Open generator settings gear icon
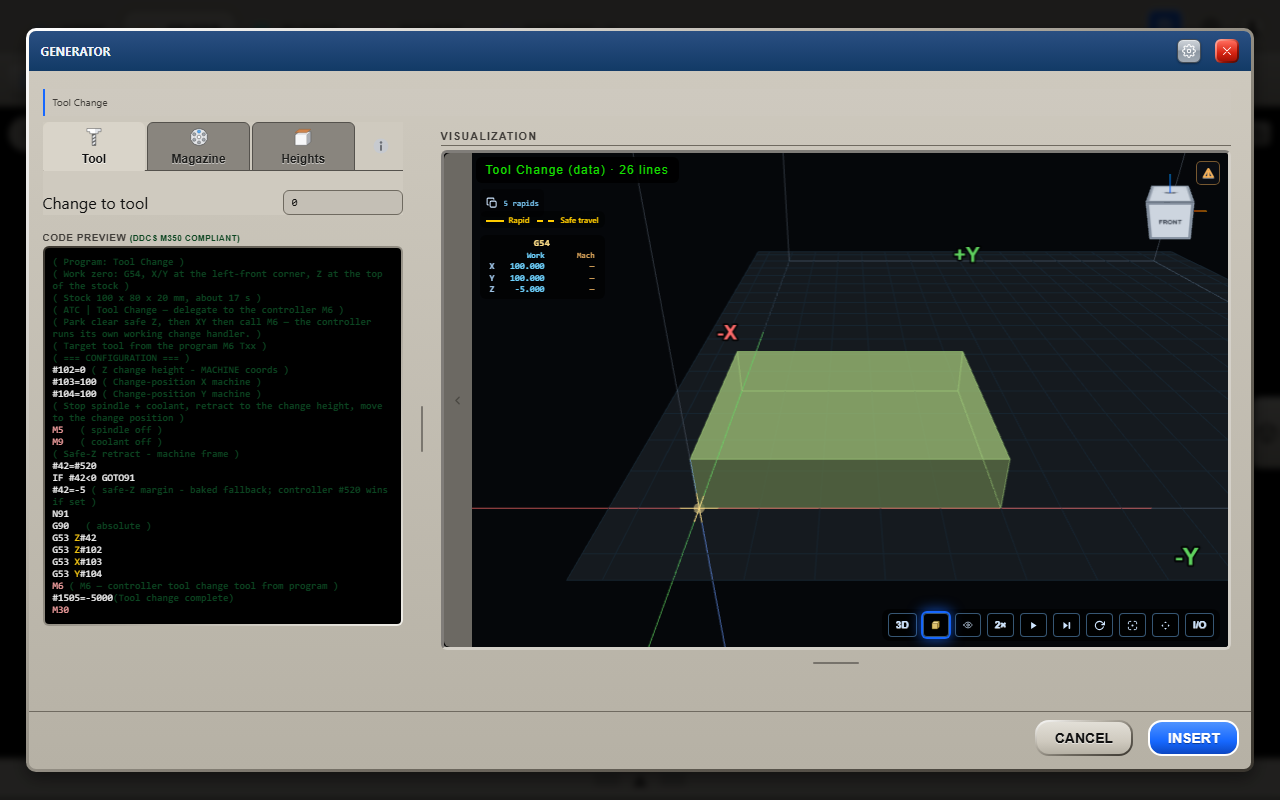Screen dimensions: 1280x800 [x=1189, y=51]
